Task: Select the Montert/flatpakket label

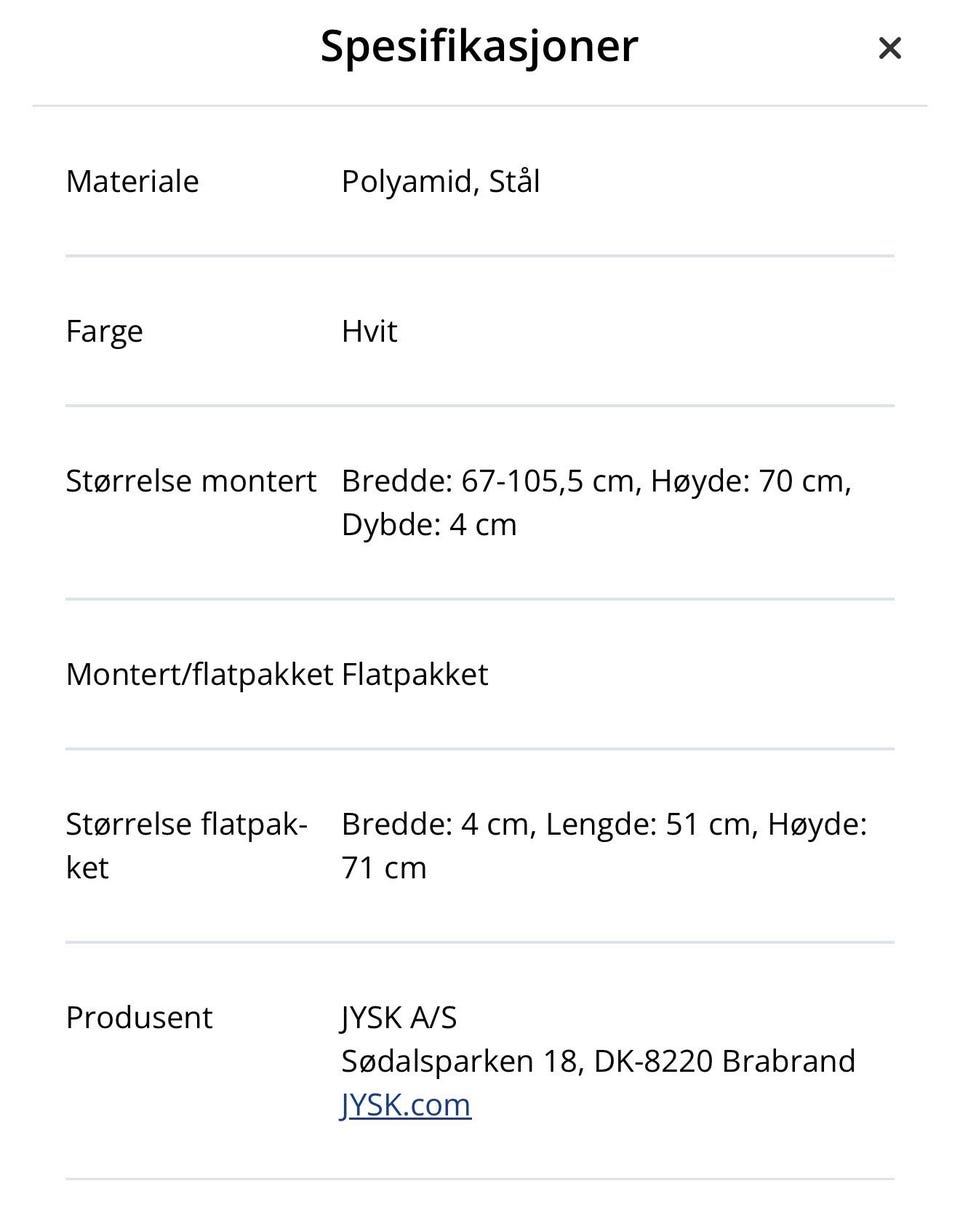Action: point(199,674)
